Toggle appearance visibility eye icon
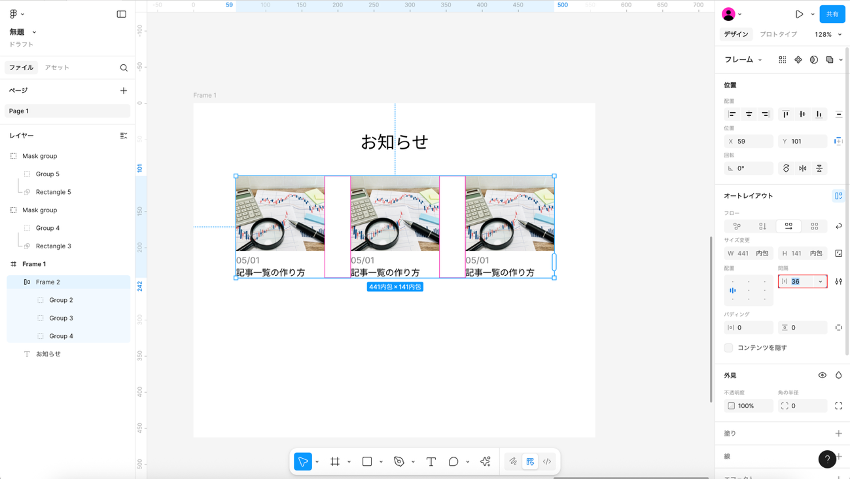Viewport: 850px width, 480px height. pos(822,375)
